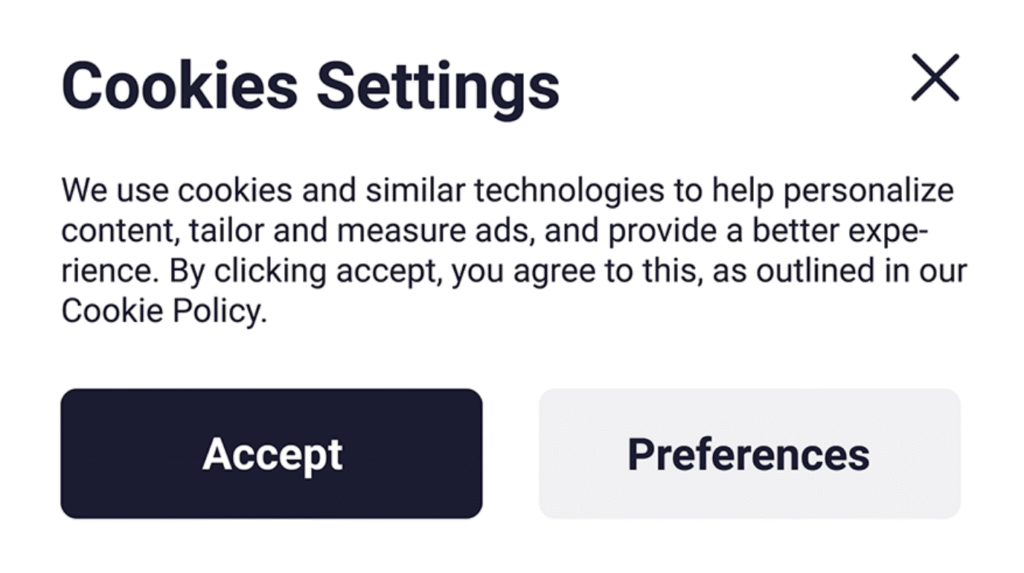The height and width of the screenshot is (573, 1024).
Task: Exit the dialog using the cross icon
Action: pos(935,78)
